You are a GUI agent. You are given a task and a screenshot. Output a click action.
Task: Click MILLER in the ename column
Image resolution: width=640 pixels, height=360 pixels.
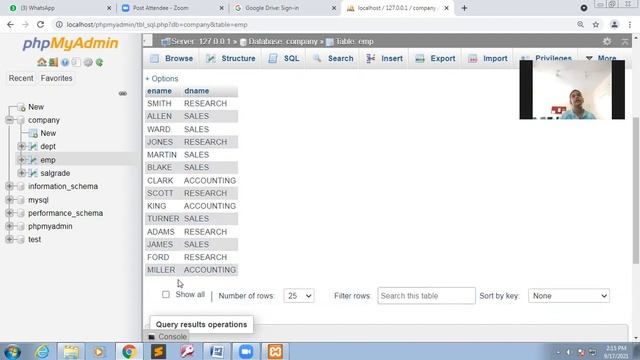161,270
